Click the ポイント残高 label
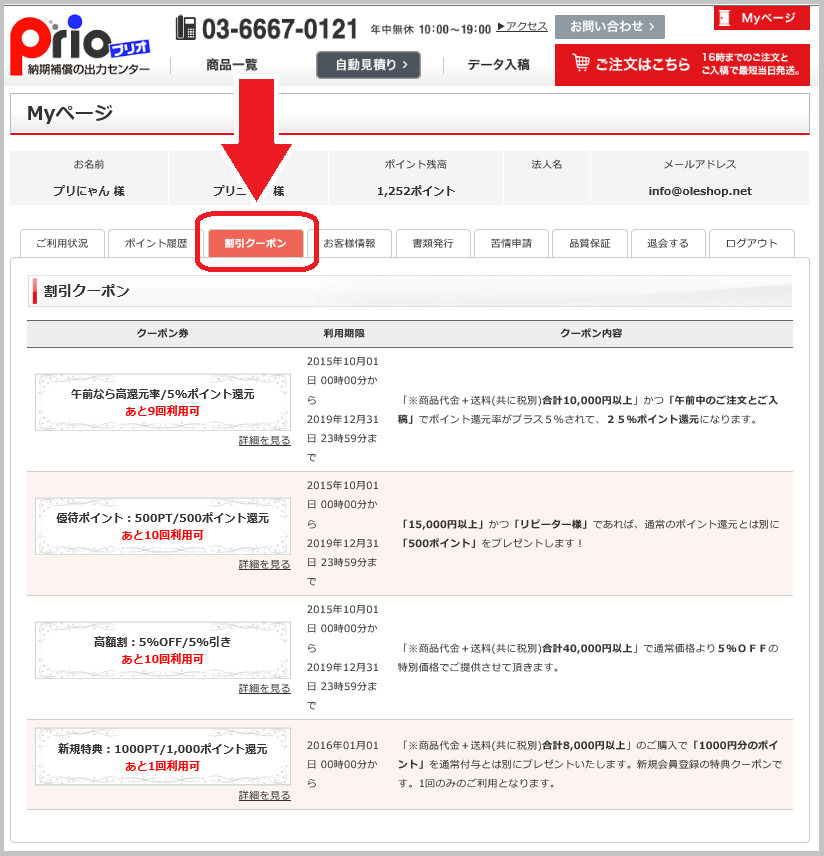The width and height of the screenshot is (824, 856). 416,164
